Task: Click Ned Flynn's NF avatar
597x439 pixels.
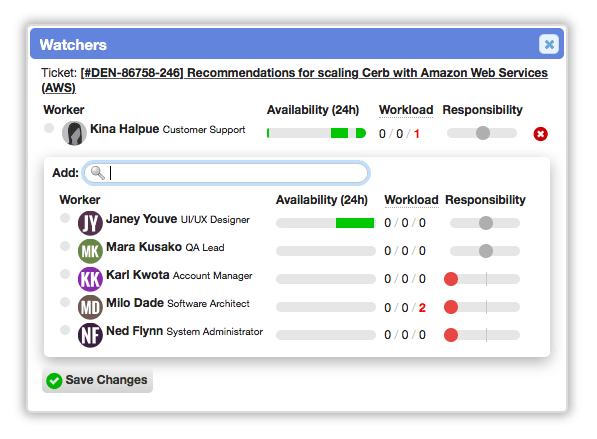Action: pyautogui.click(x=90, y=335)
